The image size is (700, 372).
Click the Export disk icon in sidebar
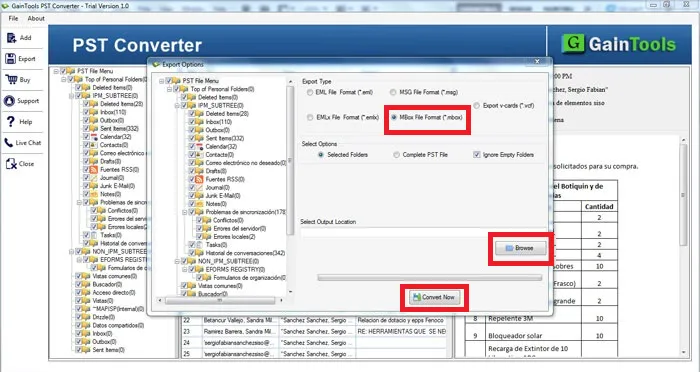[x=11, y=59]
